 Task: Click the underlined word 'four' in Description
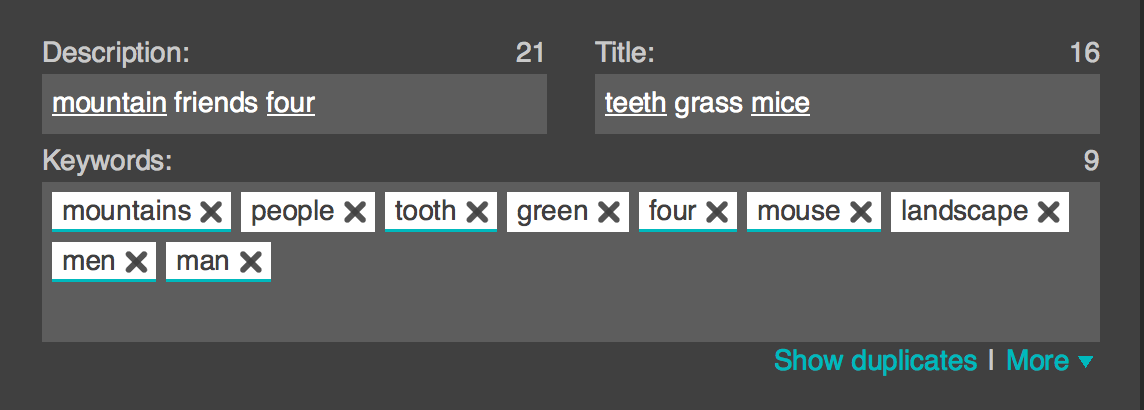[290, 103]
